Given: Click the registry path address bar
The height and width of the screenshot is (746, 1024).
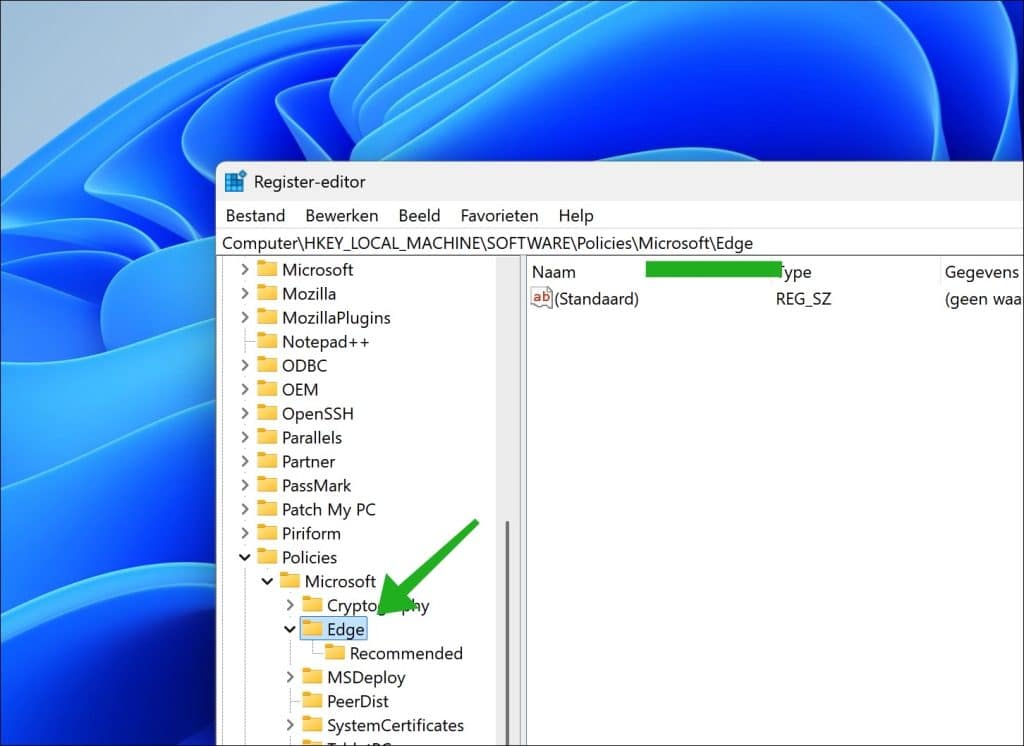Looking at the screenshot, I should (620, 243).
